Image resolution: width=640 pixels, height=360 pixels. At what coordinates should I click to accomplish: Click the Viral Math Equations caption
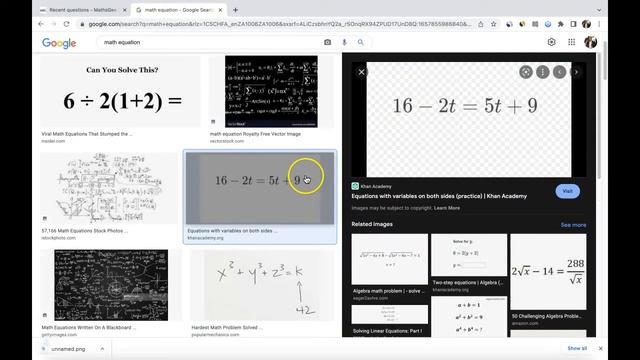point(87,134)
